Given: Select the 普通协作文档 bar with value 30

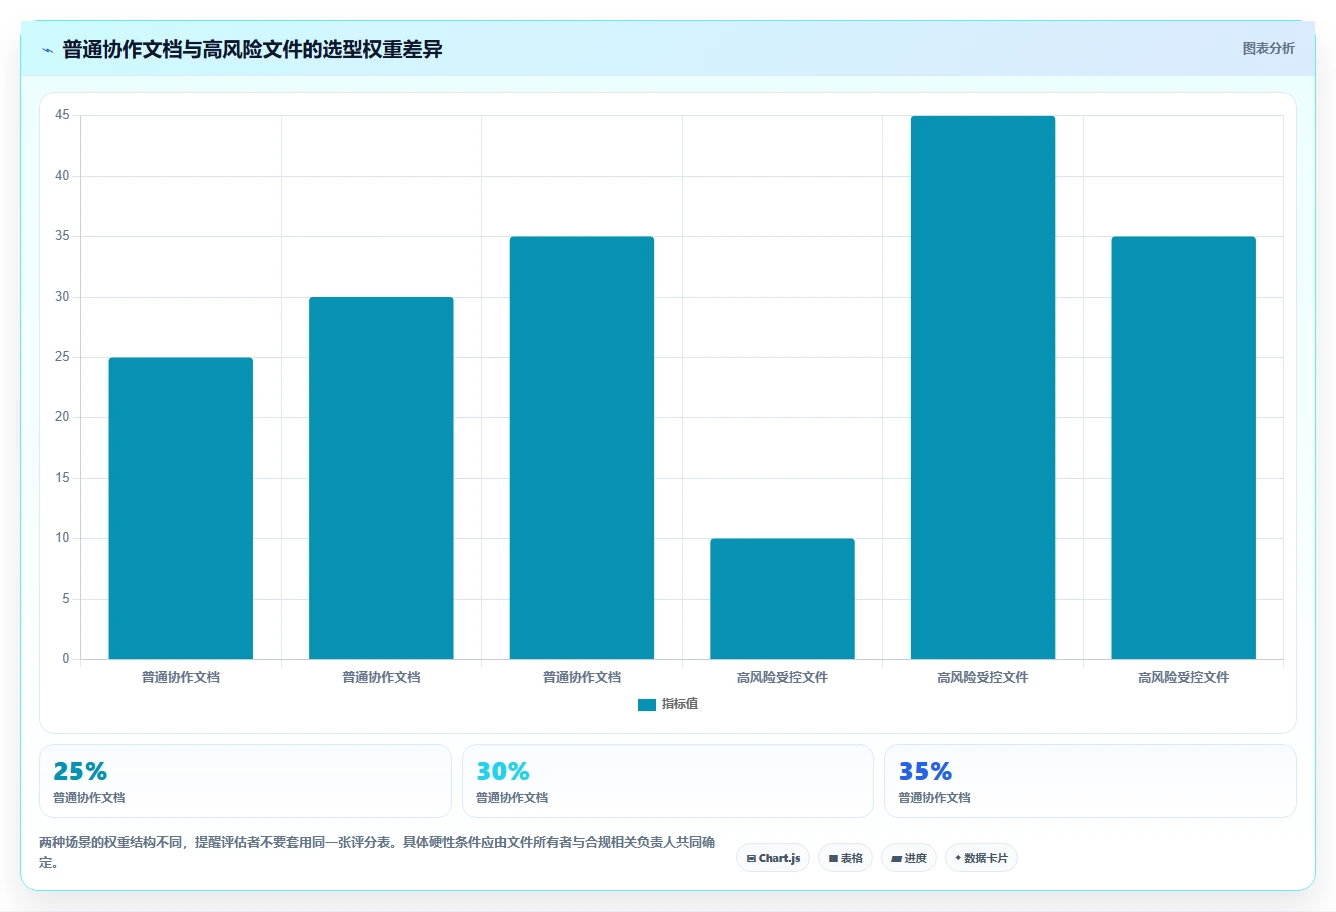Looking at the screenshot, I should coord(381,478).
